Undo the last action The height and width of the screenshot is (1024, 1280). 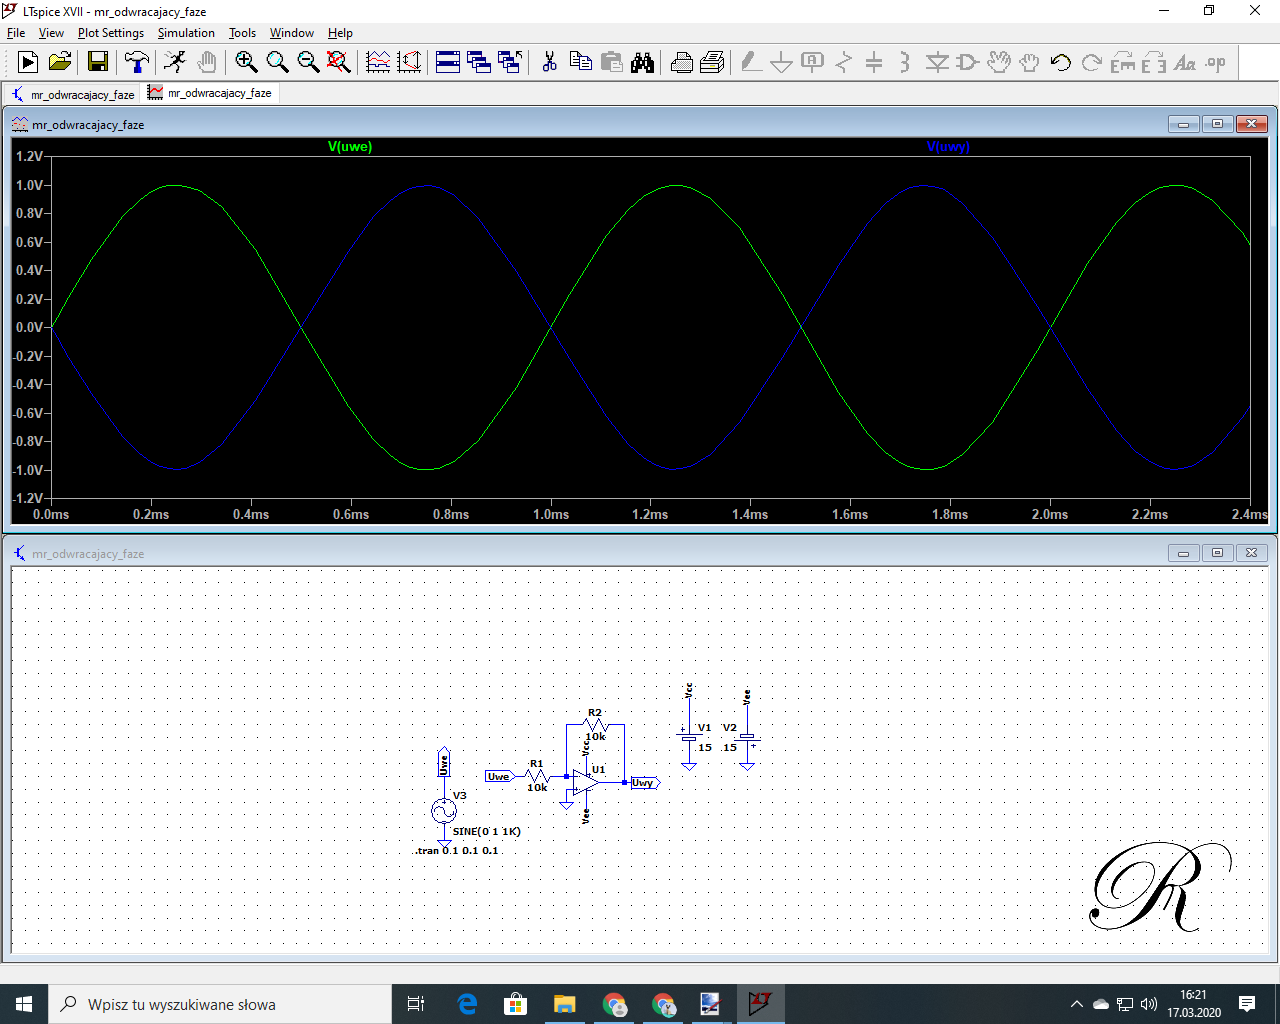pyautogui.click(x=1061, y=62)
